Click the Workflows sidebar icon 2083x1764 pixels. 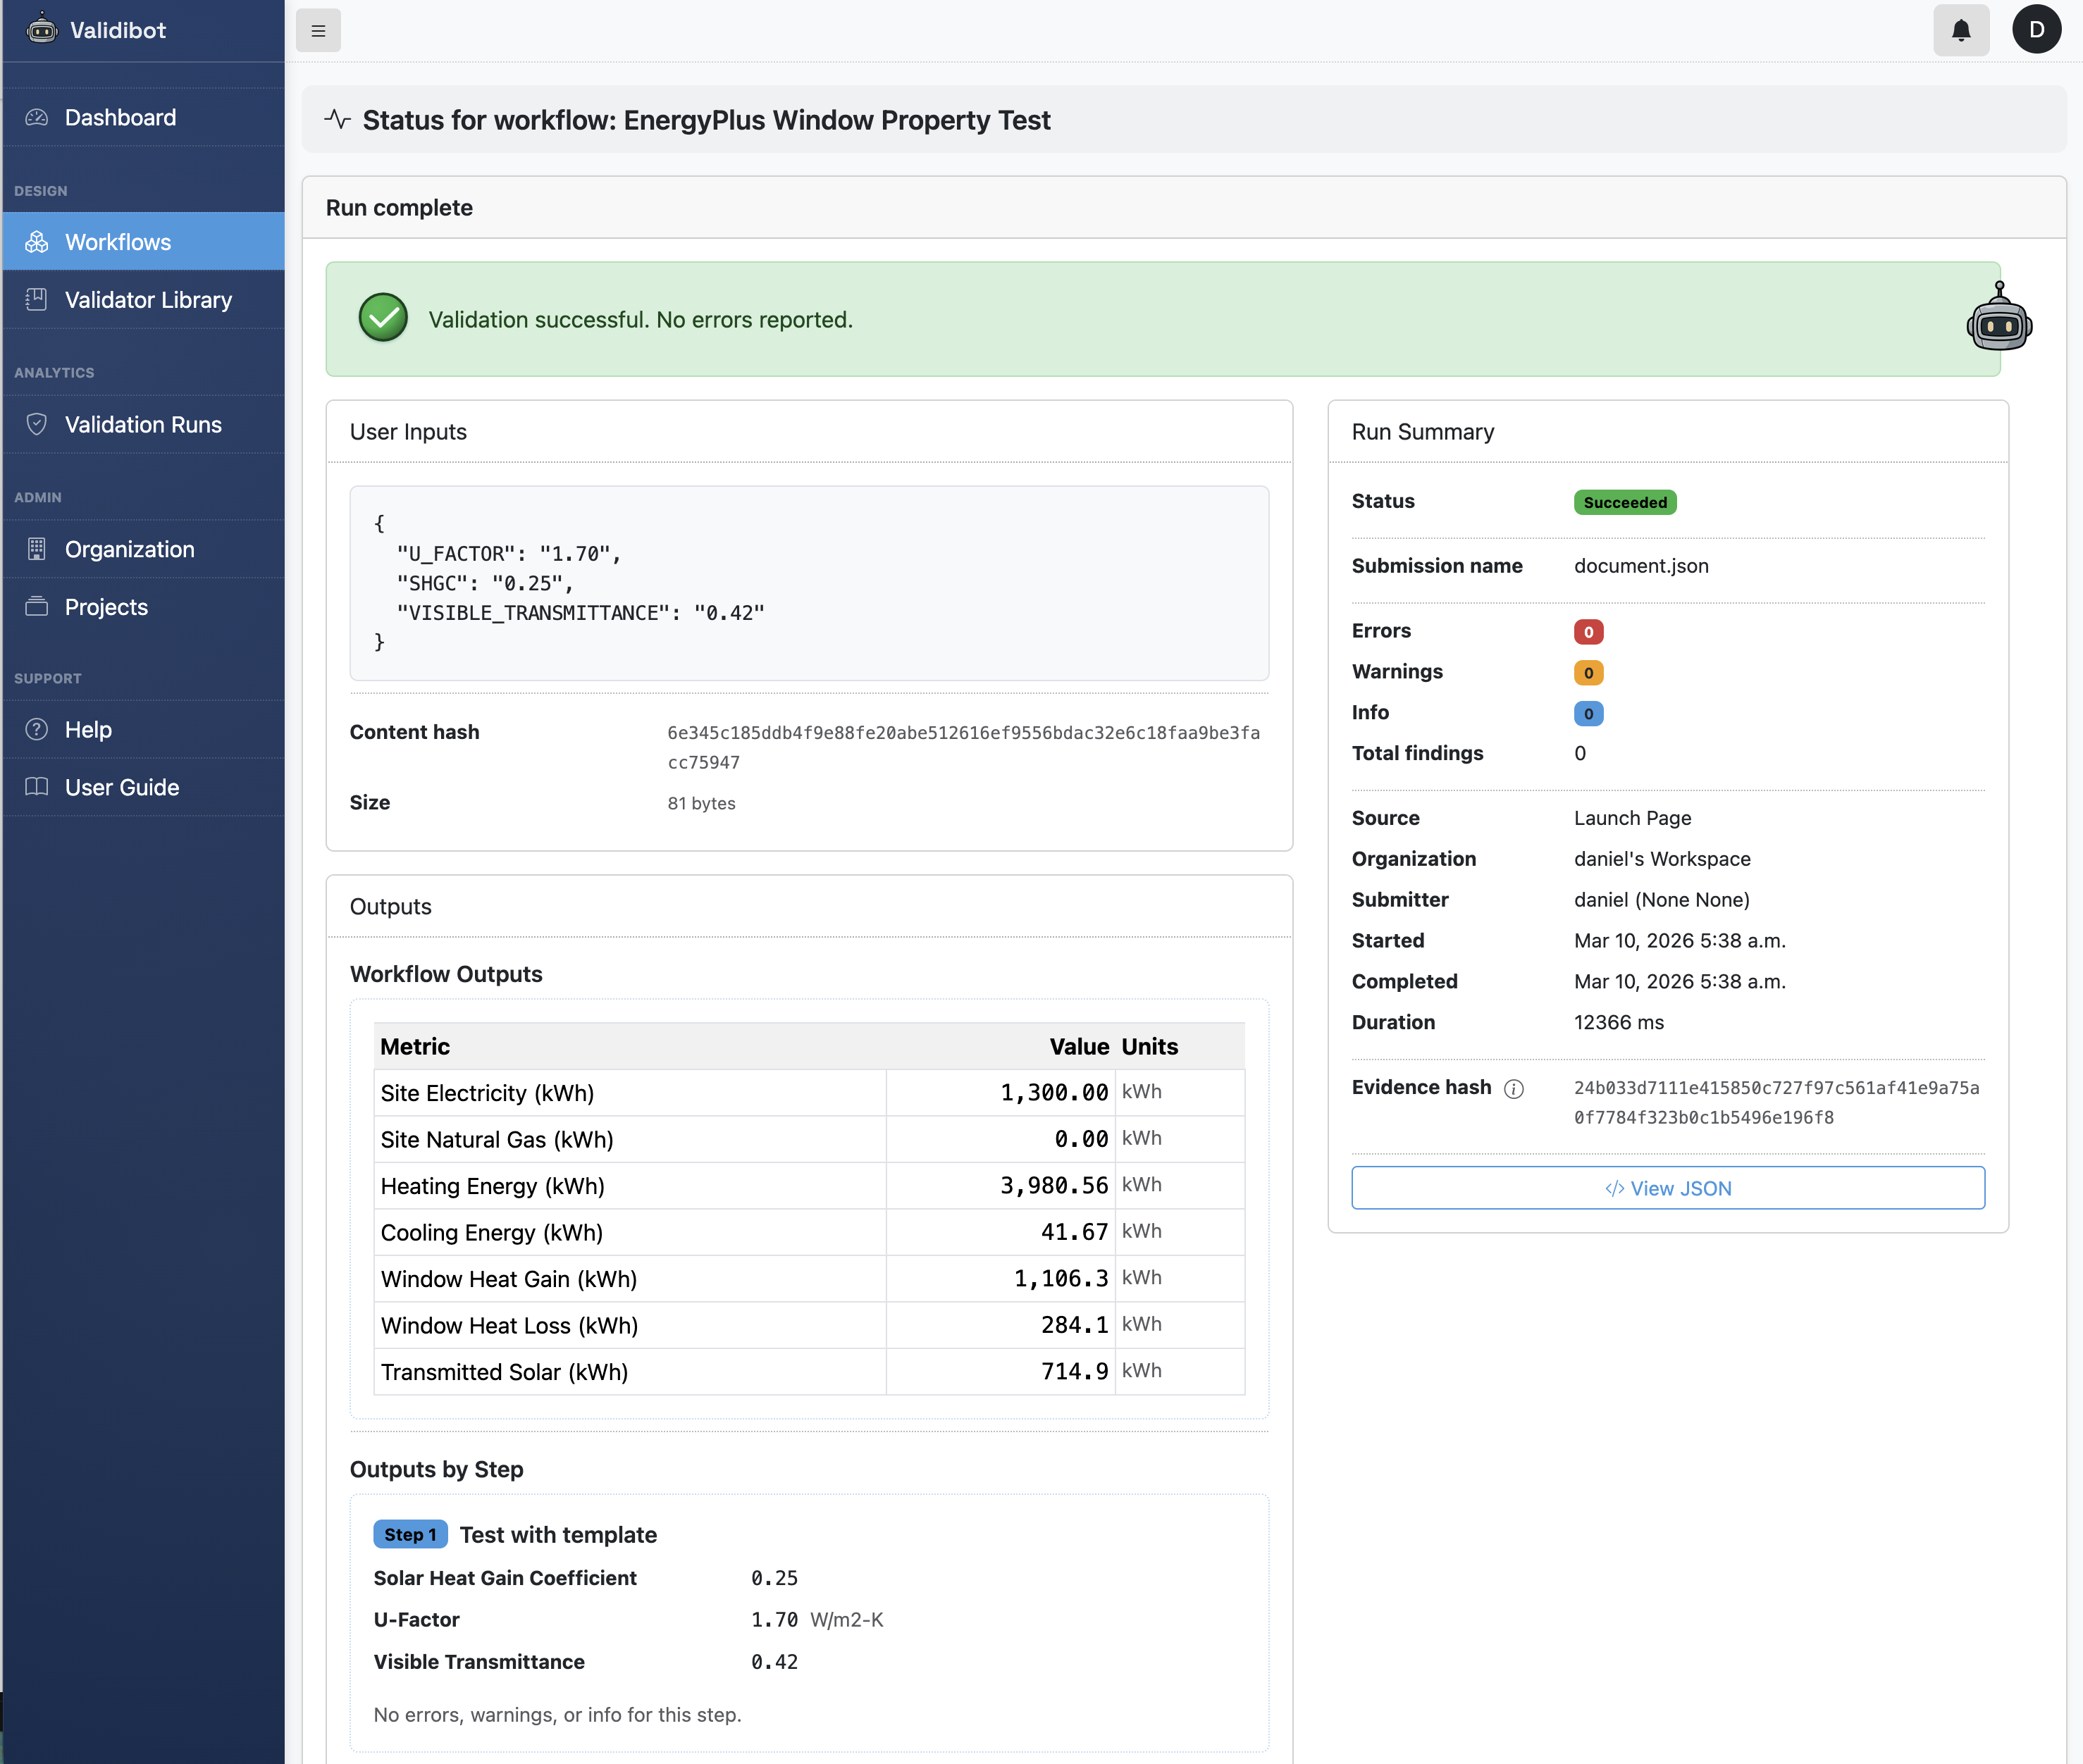(37, 242)
